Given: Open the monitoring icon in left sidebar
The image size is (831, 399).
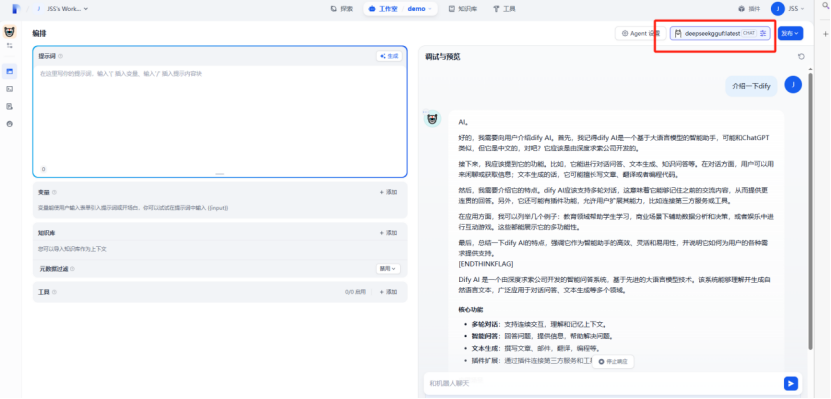Looking at the screenshot, I should [10, 123].
